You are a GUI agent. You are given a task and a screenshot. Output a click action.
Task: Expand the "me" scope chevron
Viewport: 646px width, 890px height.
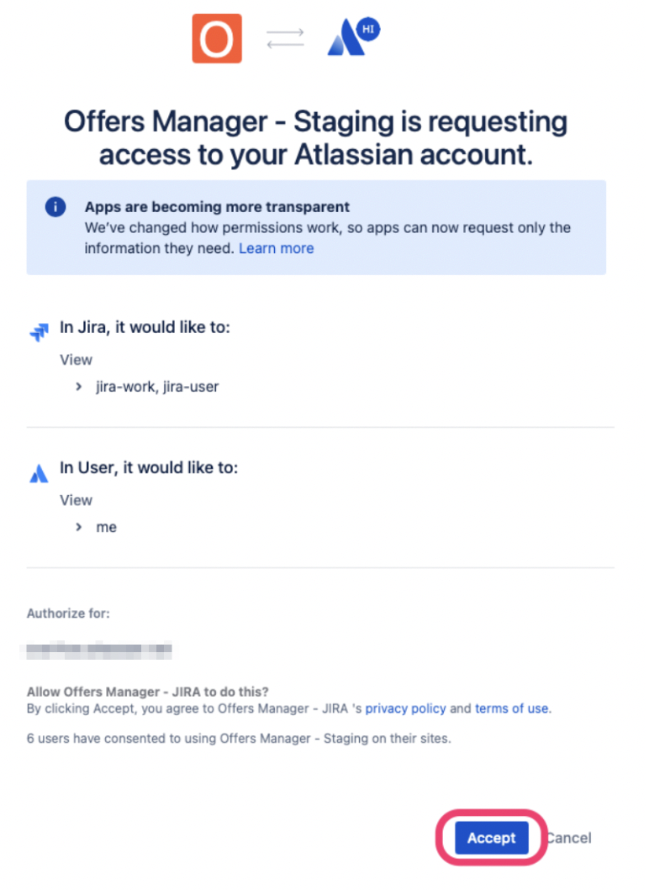point(78,527)
